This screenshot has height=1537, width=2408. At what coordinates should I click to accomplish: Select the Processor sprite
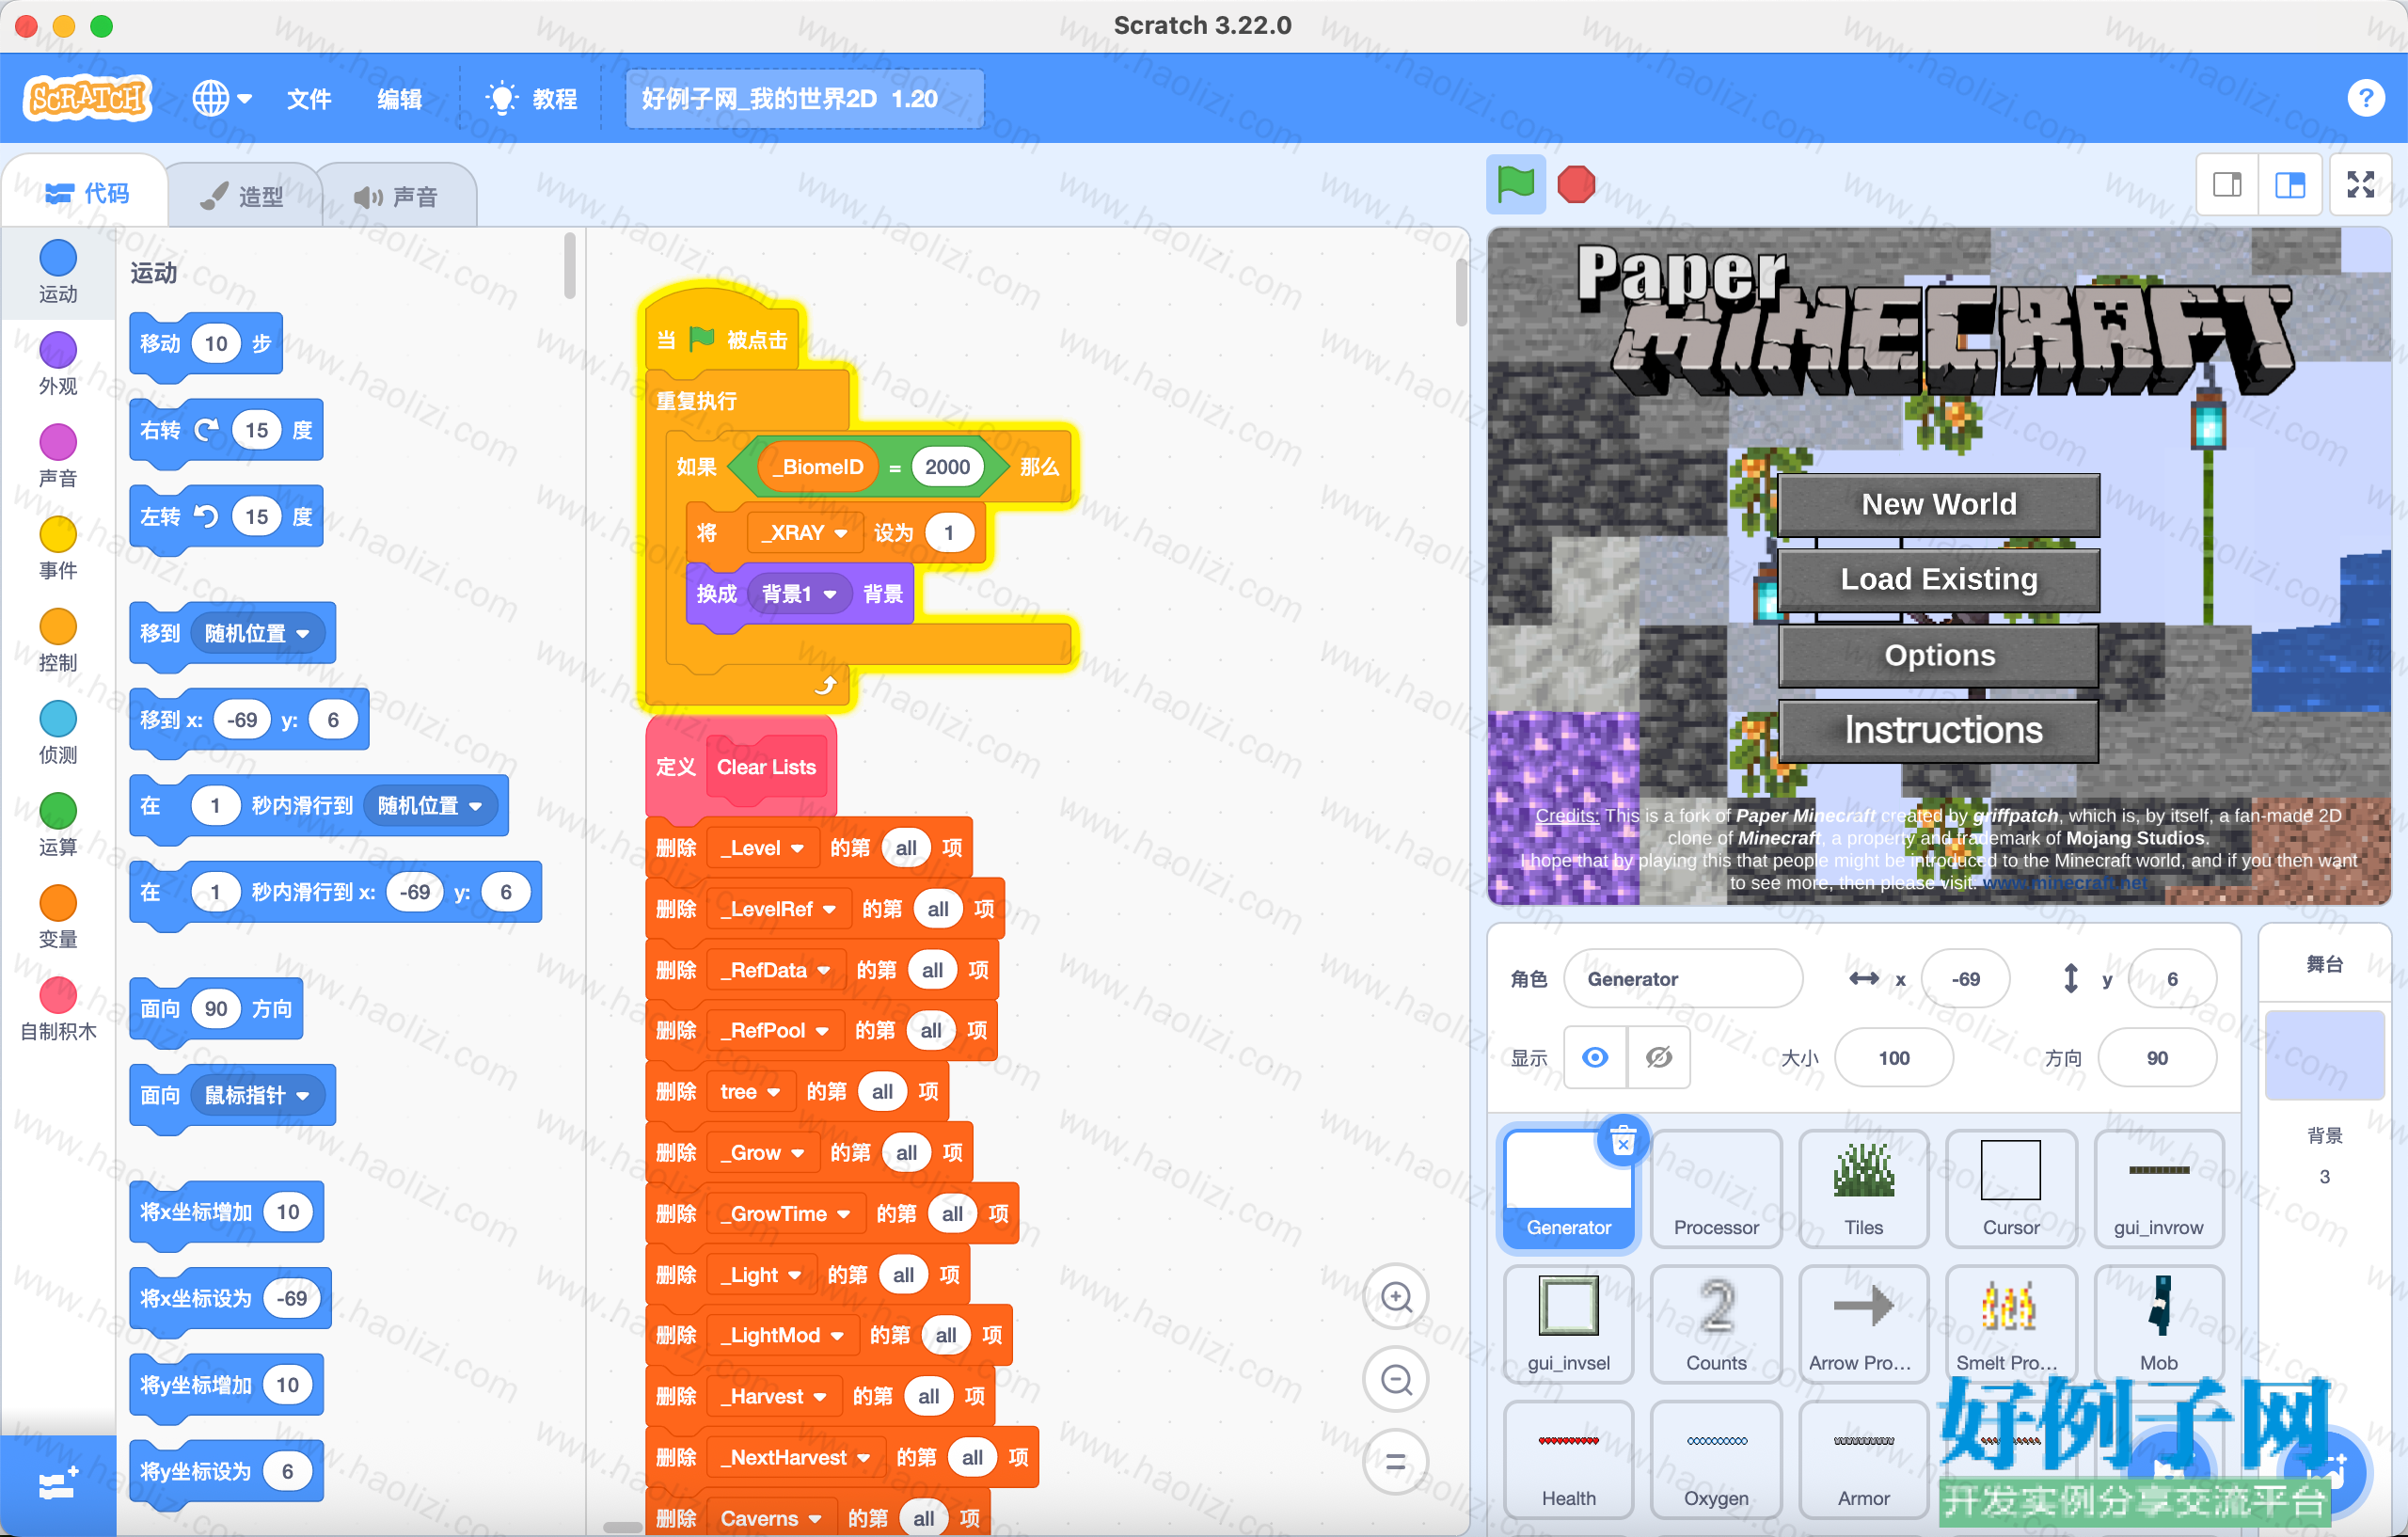click(x=1716, y=1189)
